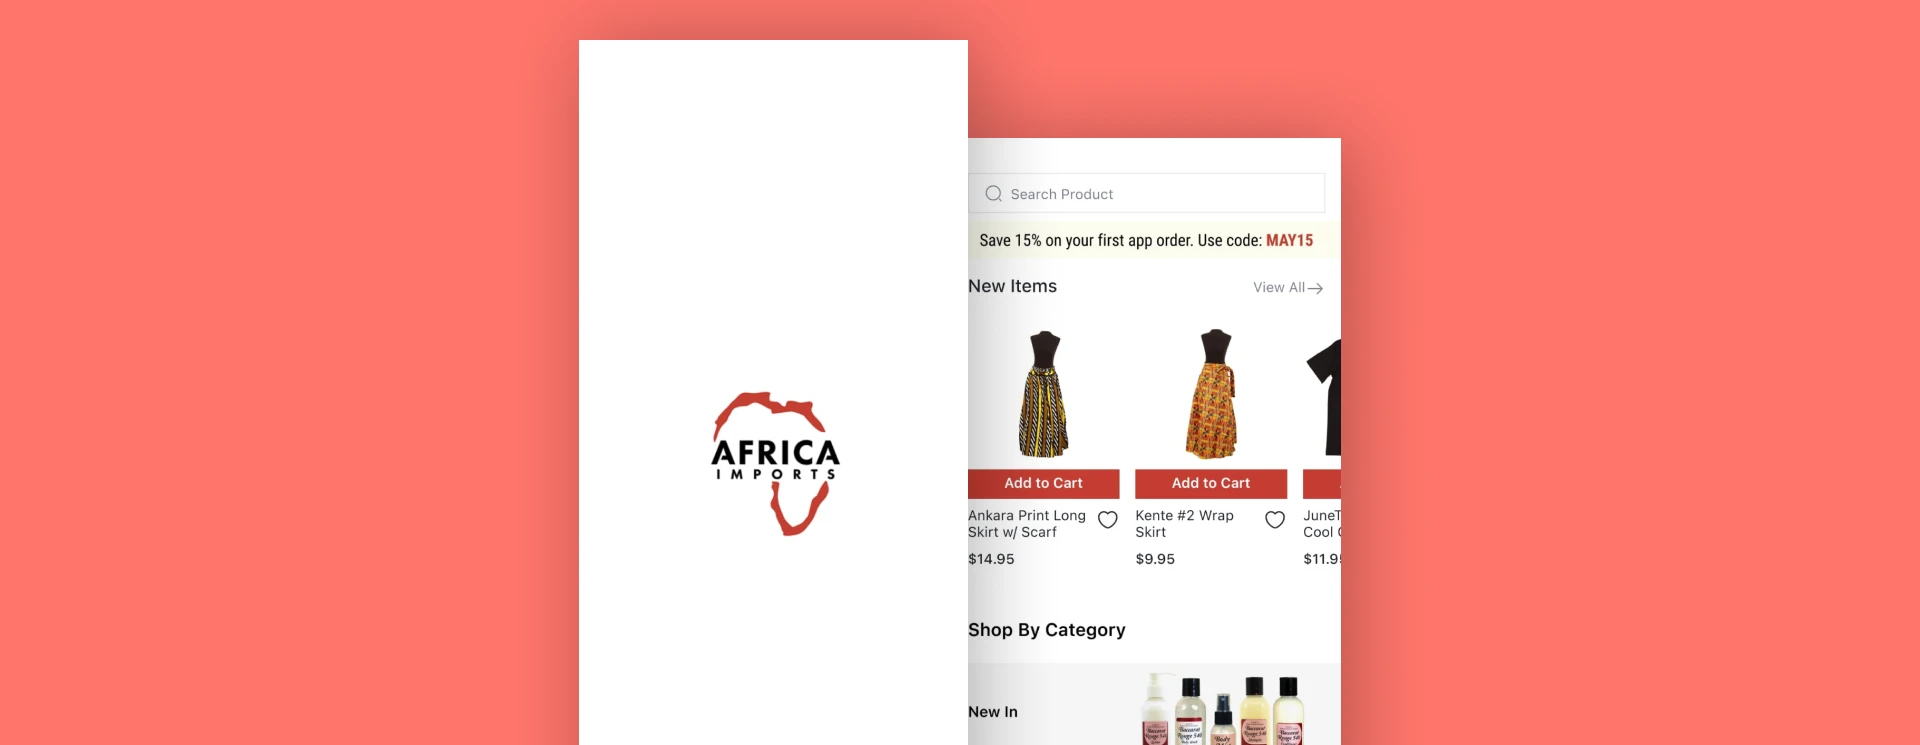Tap the MAY15 promo code banner
The image size is (1920, 745).
(x=1146, y=240)
